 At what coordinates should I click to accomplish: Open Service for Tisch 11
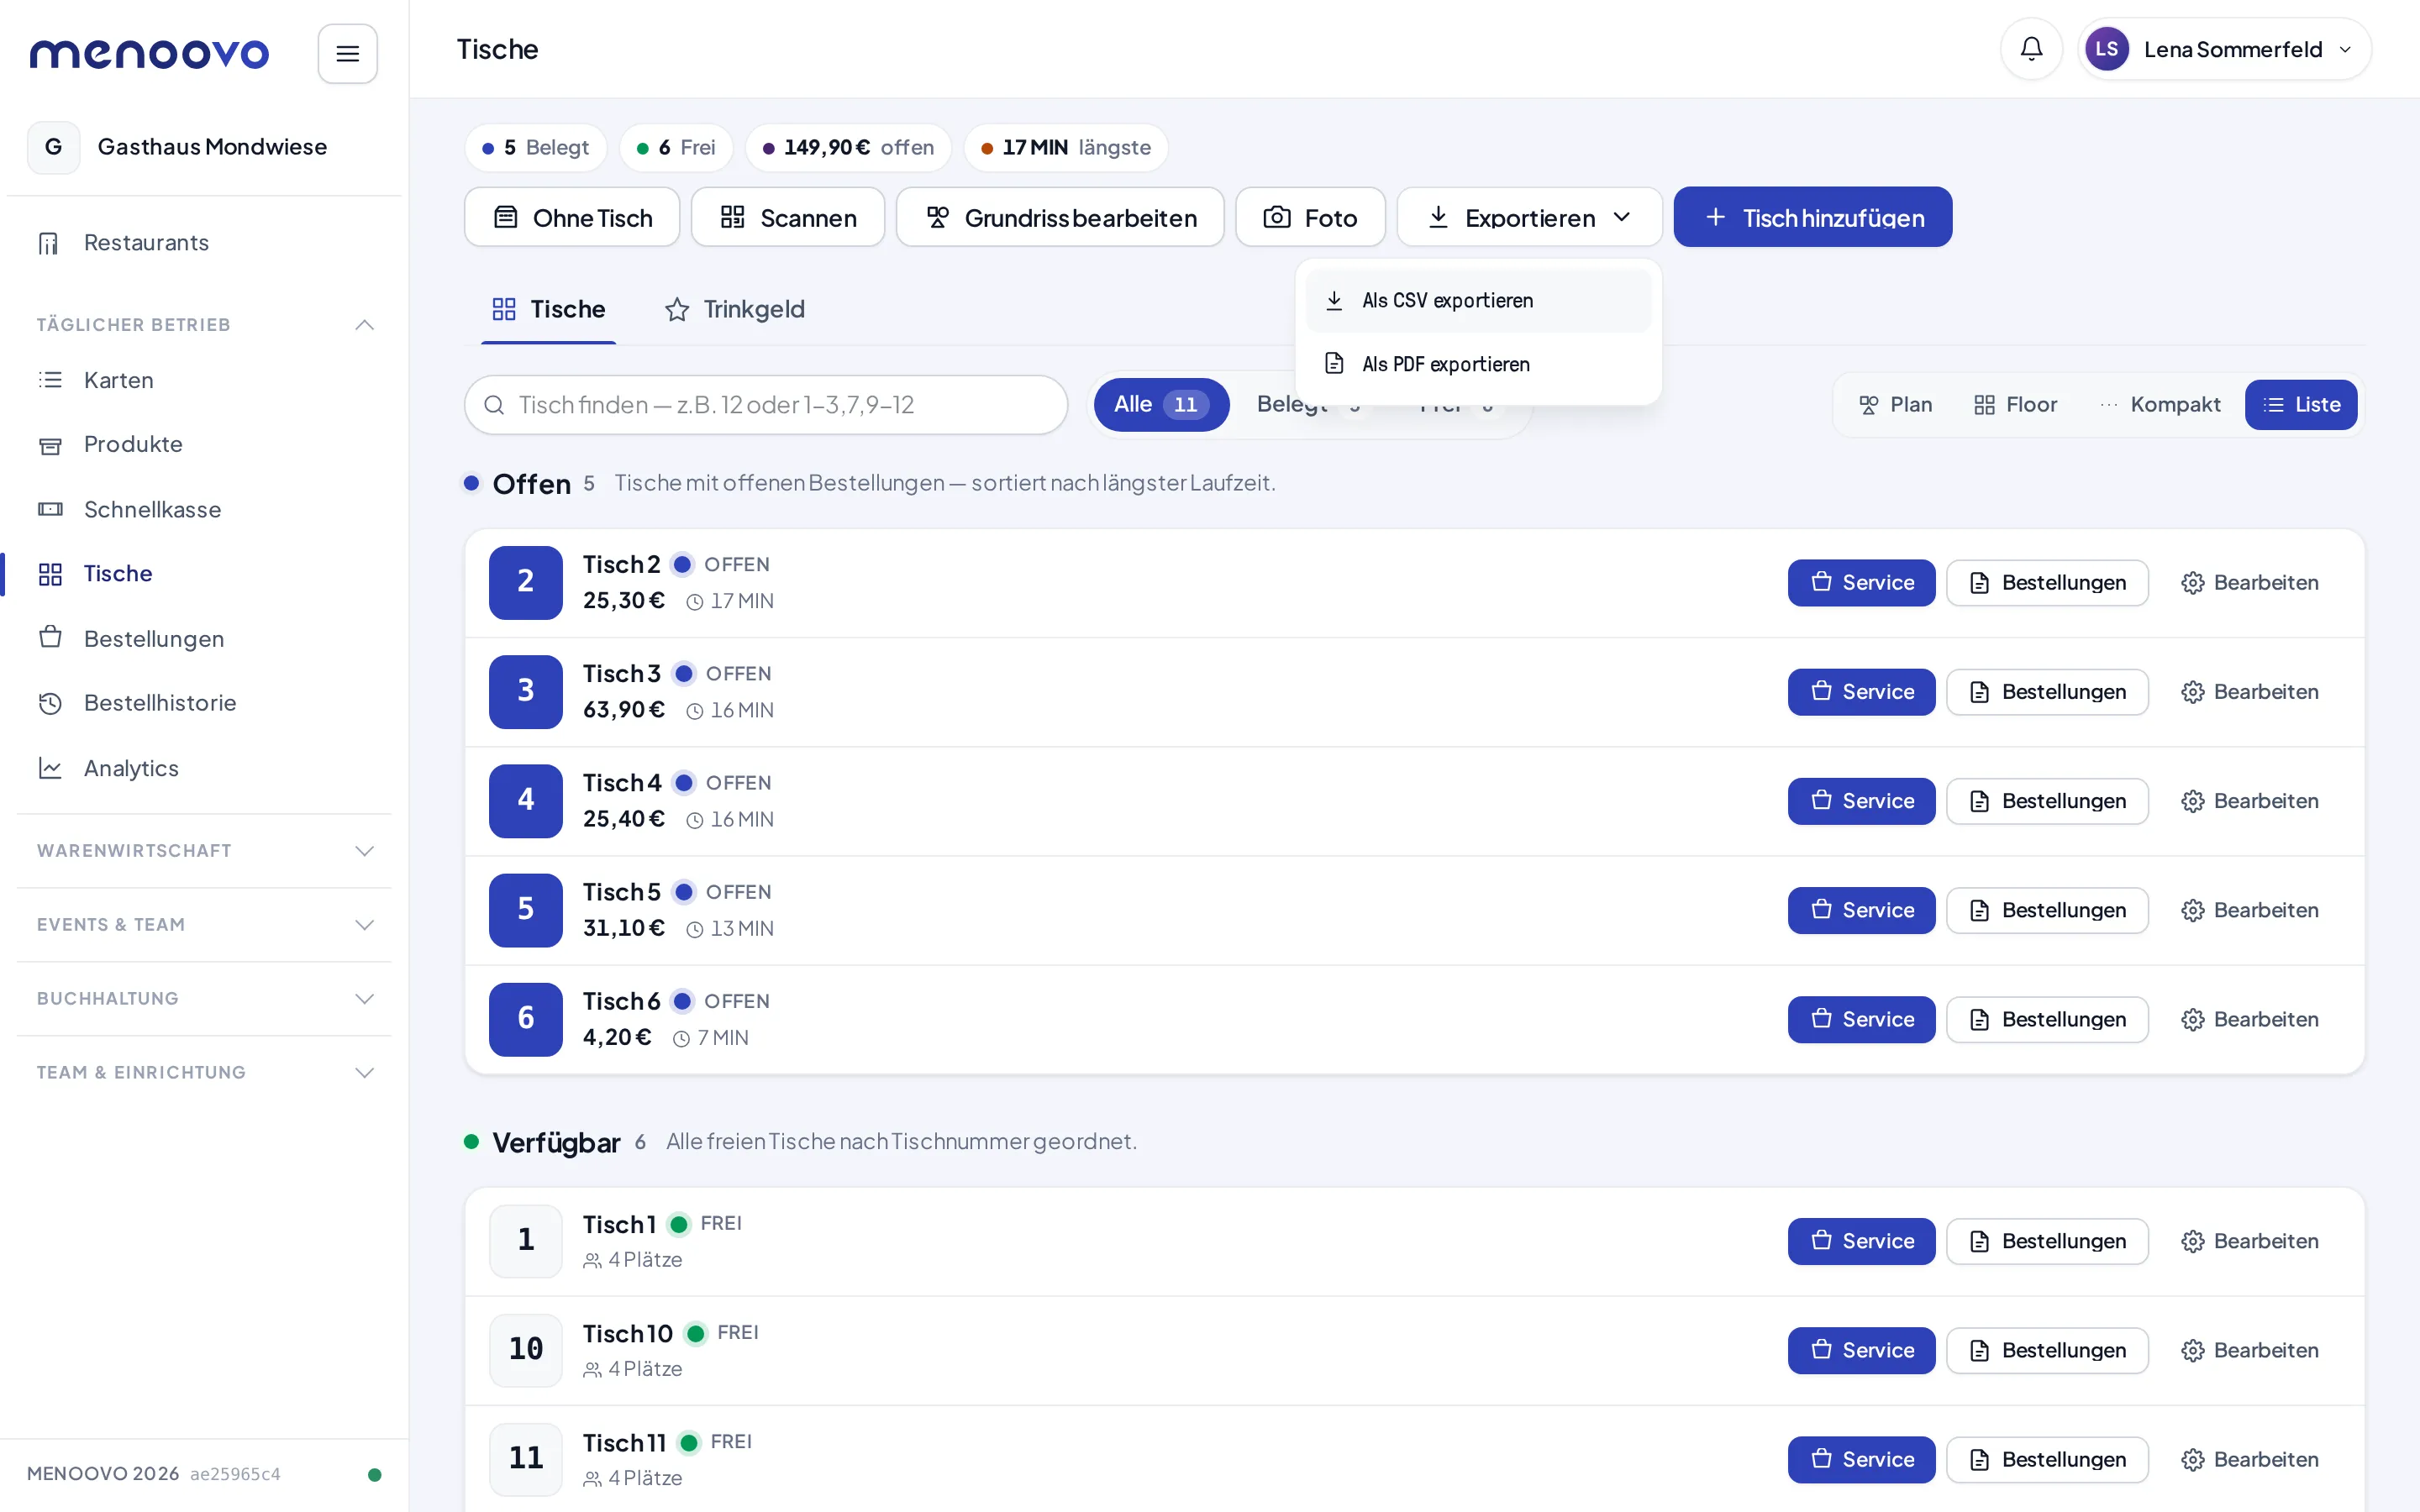point(1861,1459)
